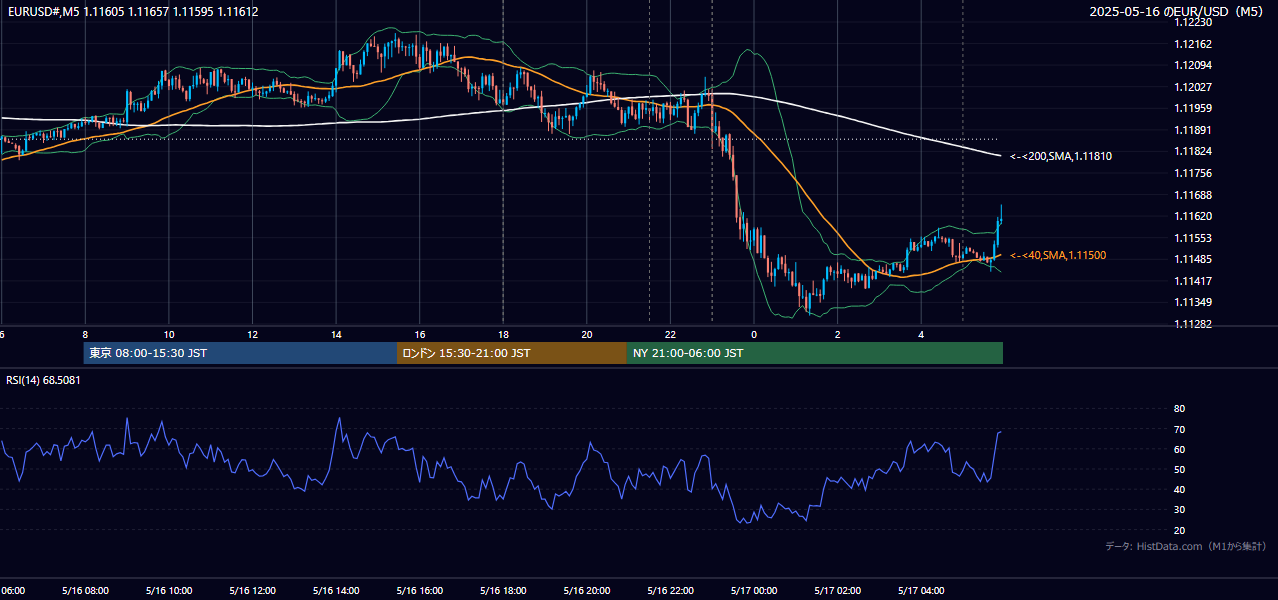Click the 1.11959 price axis label
1278x600 pixels.
point(1193,108)
